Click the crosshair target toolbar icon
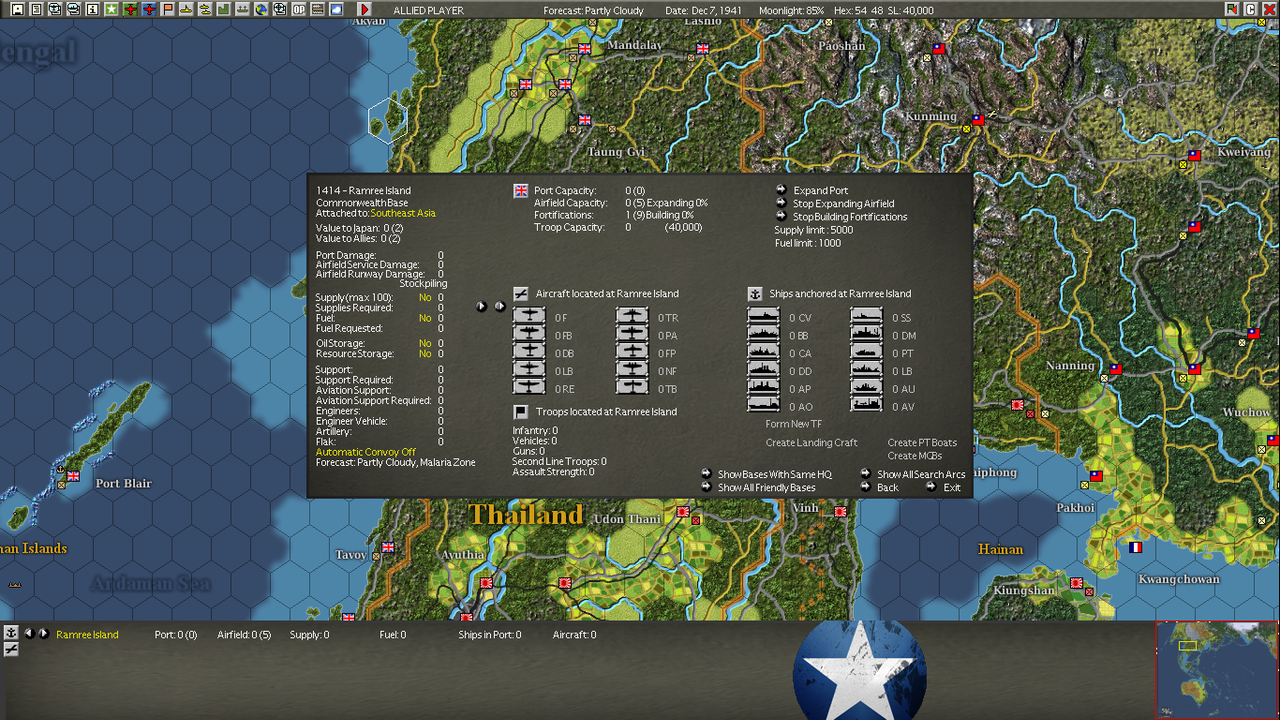The width and height of the screenshot is (1280, 720). pos(279,10)
